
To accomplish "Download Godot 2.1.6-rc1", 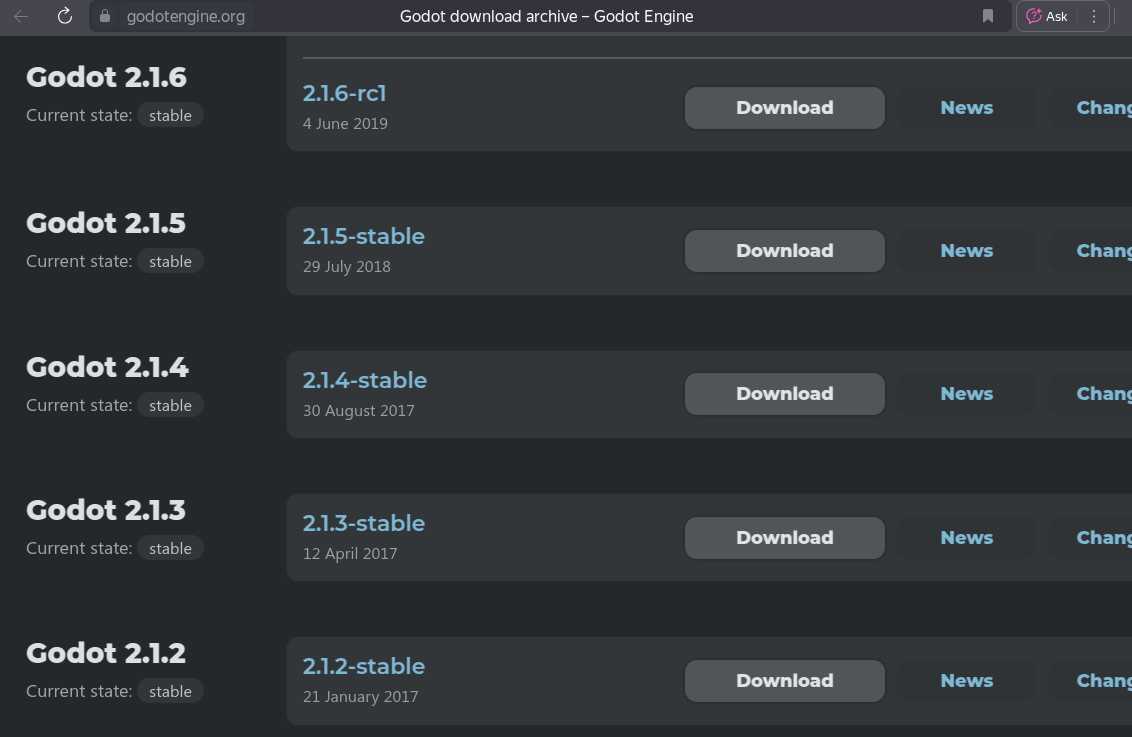I will pos(784,108).
